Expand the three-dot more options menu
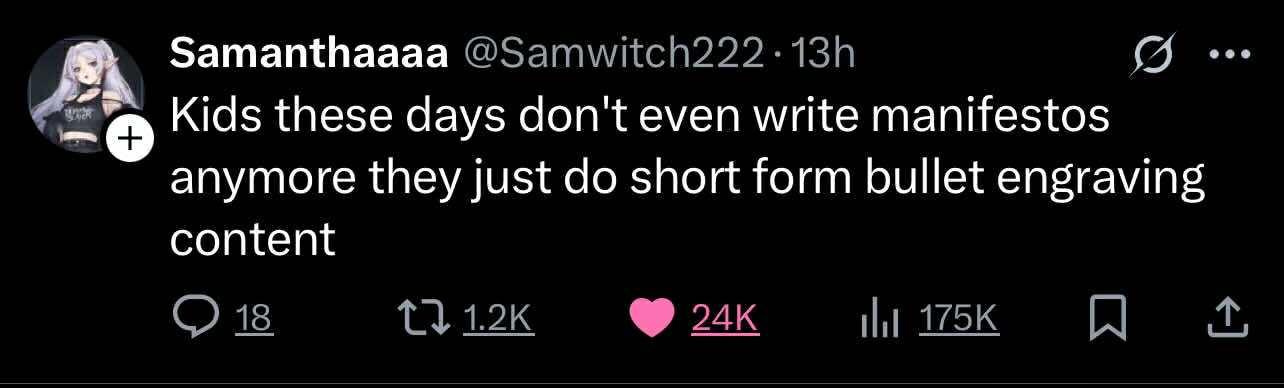This screenshot has height=388, width=1284. pyautogui.click(x=1230, y=57)
